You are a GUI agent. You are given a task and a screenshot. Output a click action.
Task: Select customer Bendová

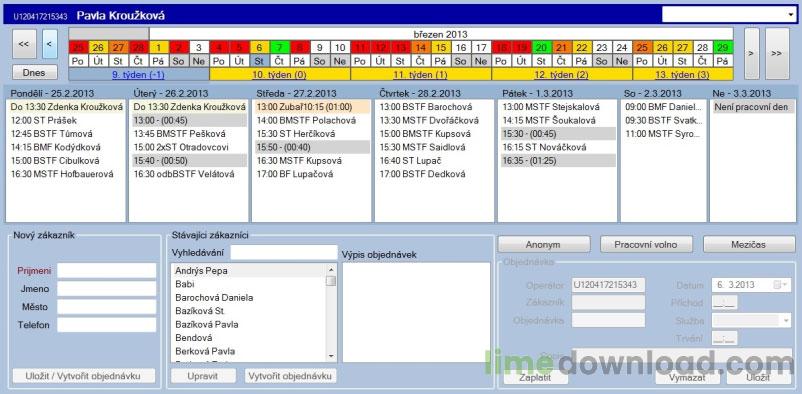(249, 338)
